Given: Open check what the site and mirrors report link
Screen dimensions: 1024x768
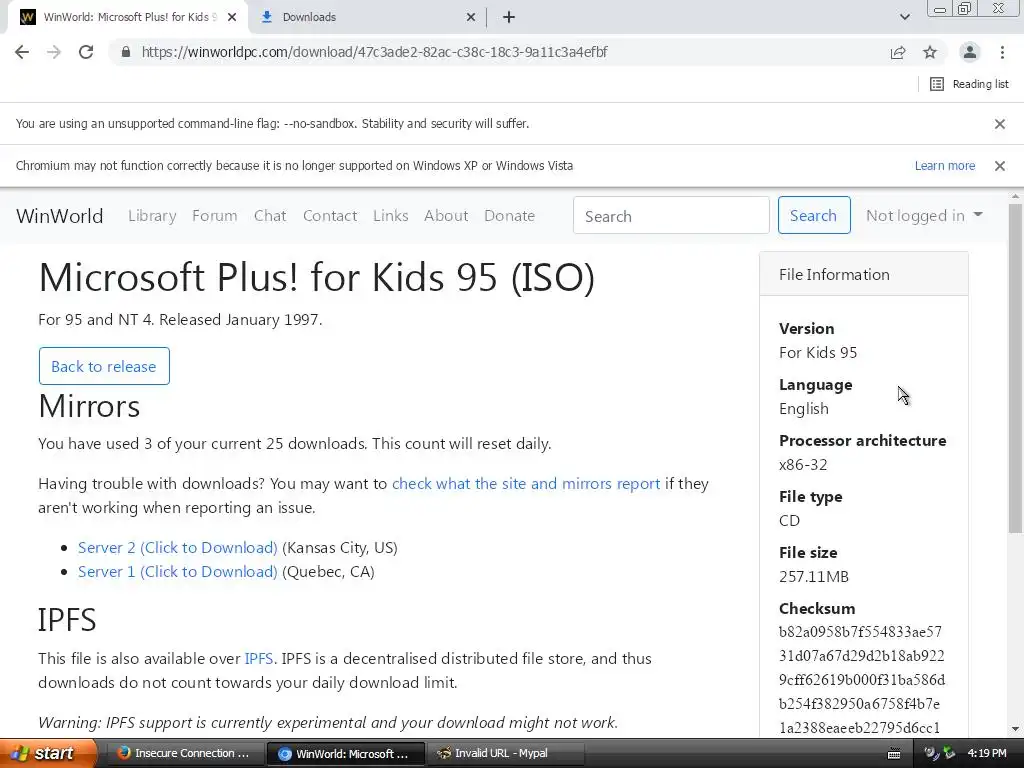Looking at the screenshot, I should 526,484.
